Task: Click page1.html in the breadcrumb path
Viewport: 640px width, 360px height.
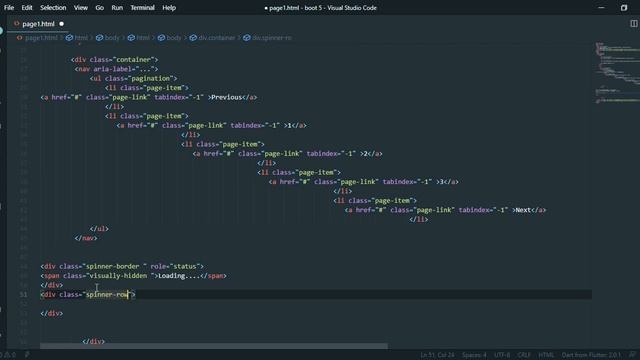Action: tap(41, 38)
